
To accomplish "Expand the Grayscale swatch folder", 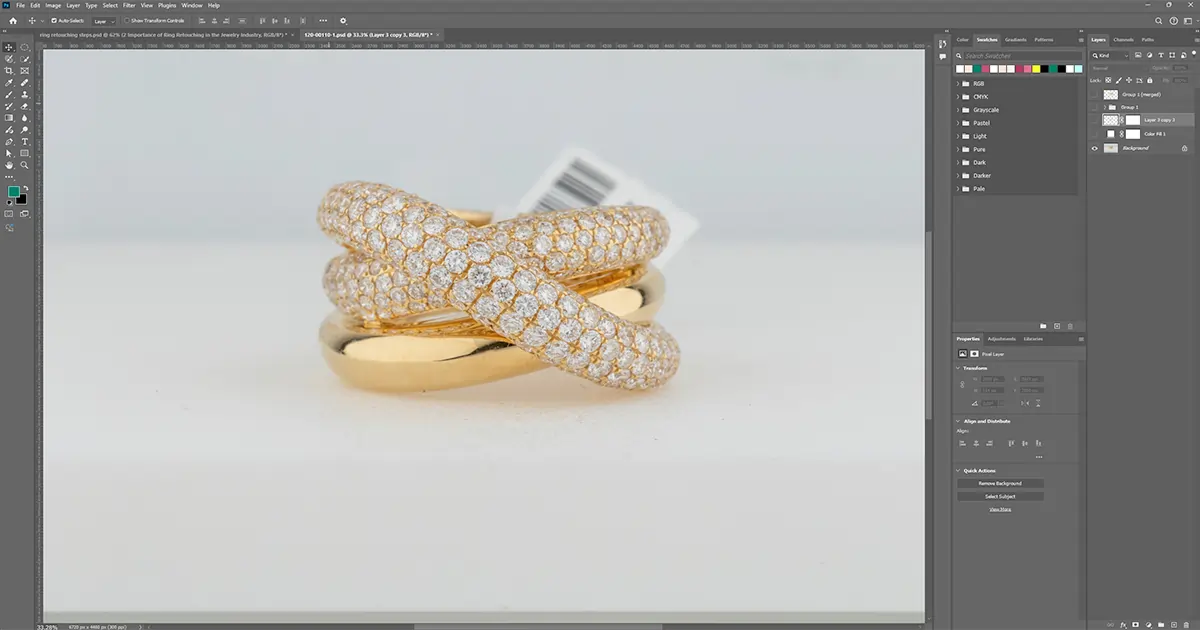I will coord(958,110).
